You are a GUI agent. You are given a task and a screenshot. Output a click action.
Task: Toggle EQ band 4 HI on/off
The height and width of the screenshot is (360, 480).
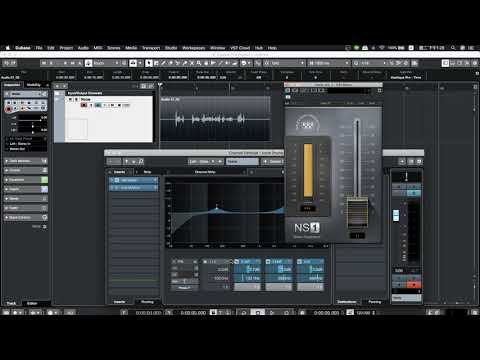tap(299, 262)
